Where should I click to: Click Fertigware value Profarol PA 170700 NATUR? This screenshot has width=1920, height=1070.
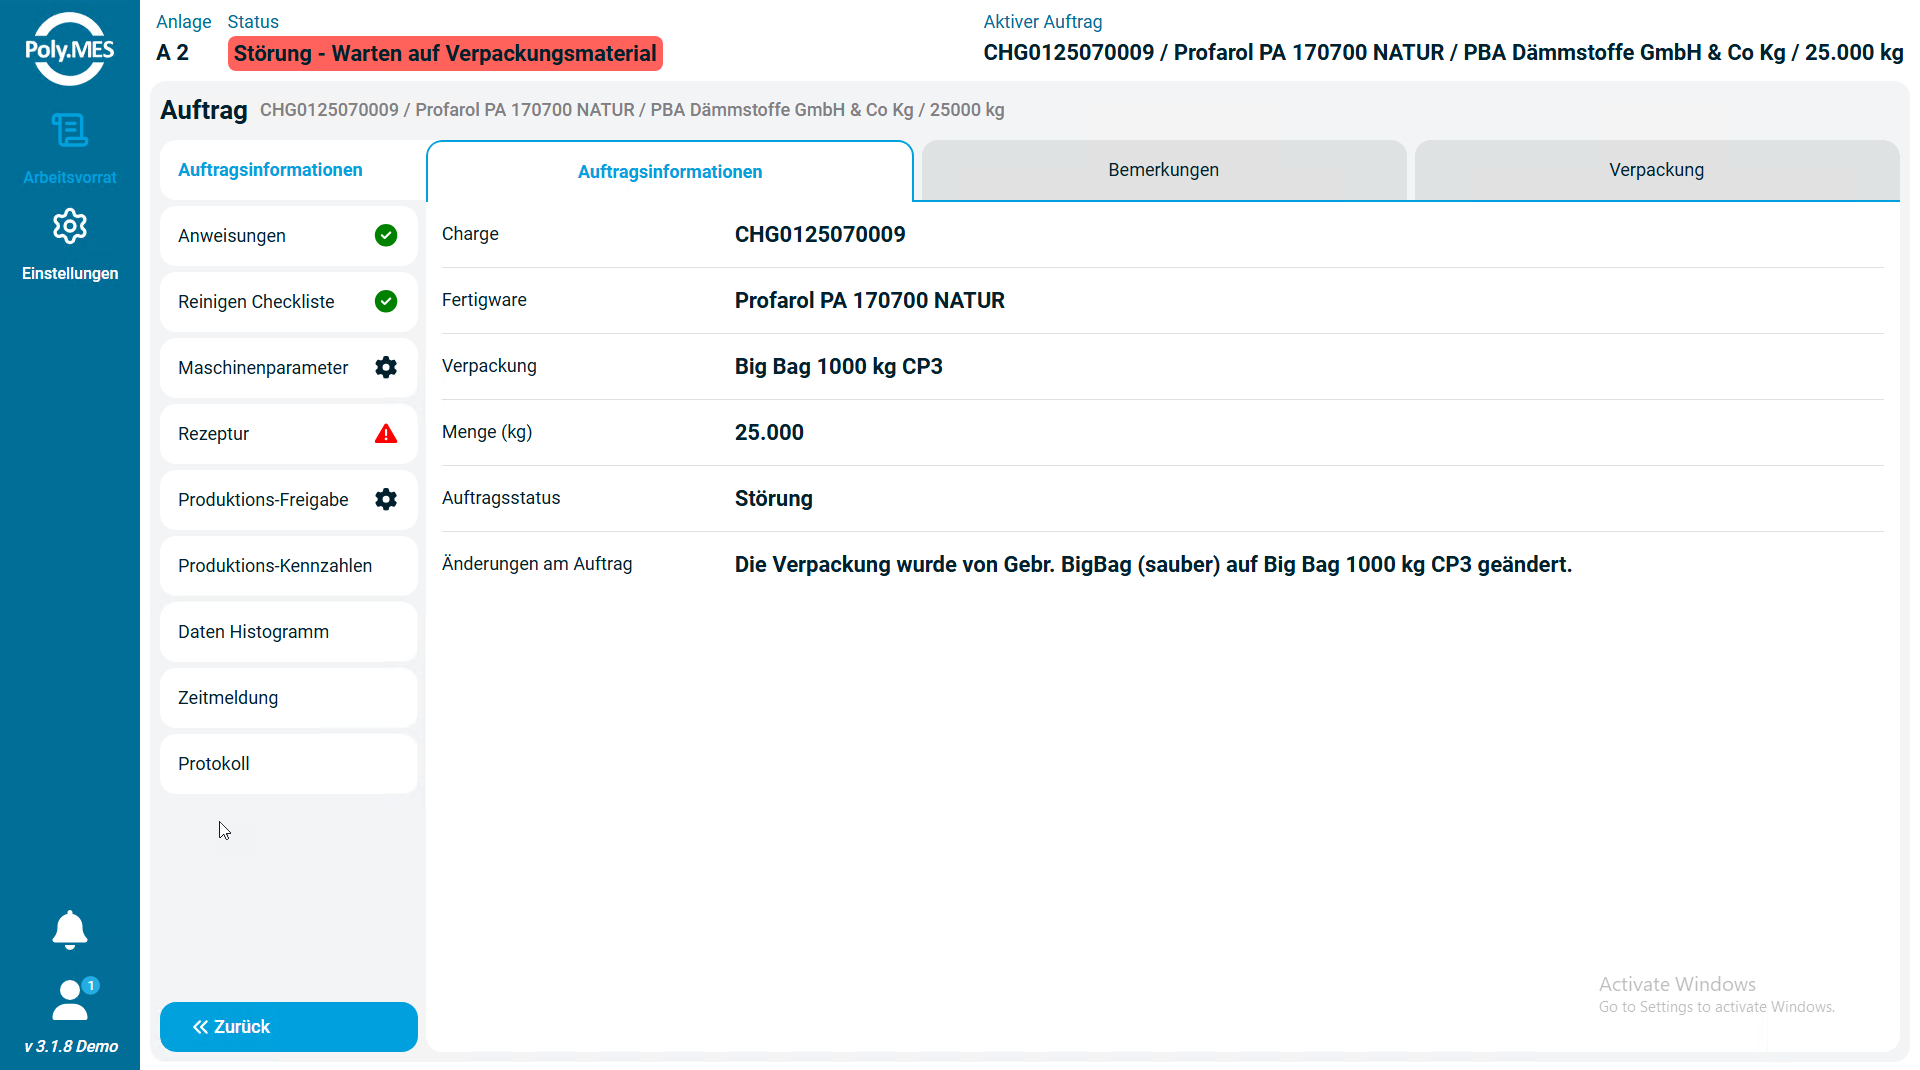tap(870, 301)
